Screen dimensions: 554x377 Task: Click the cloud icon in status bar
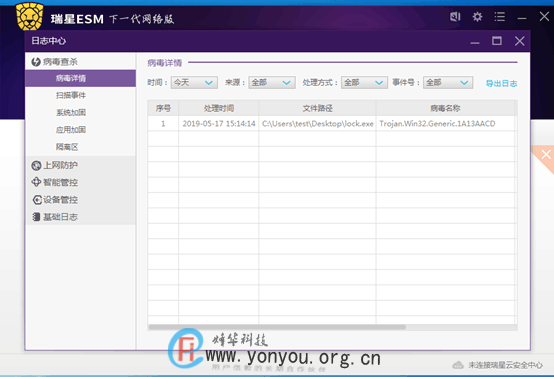458,365
